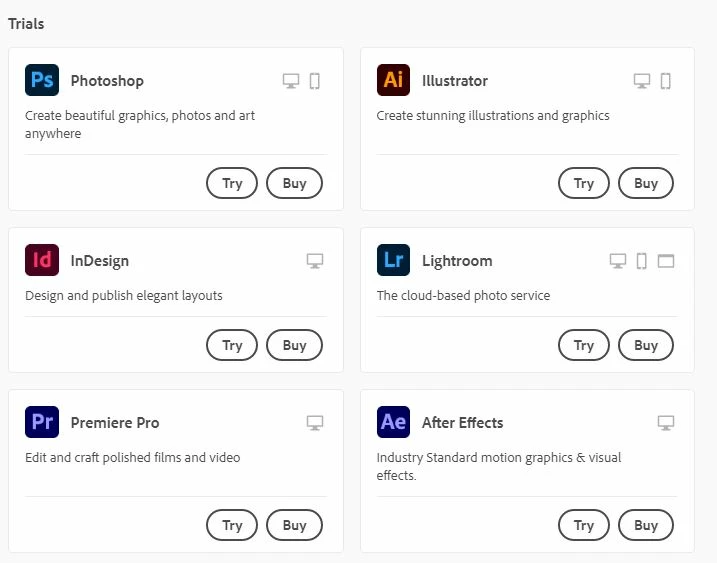Viewport: 717px width, 563px height.
Task: Click Lightroom's web browser platform icon
Action: (666, 261)
